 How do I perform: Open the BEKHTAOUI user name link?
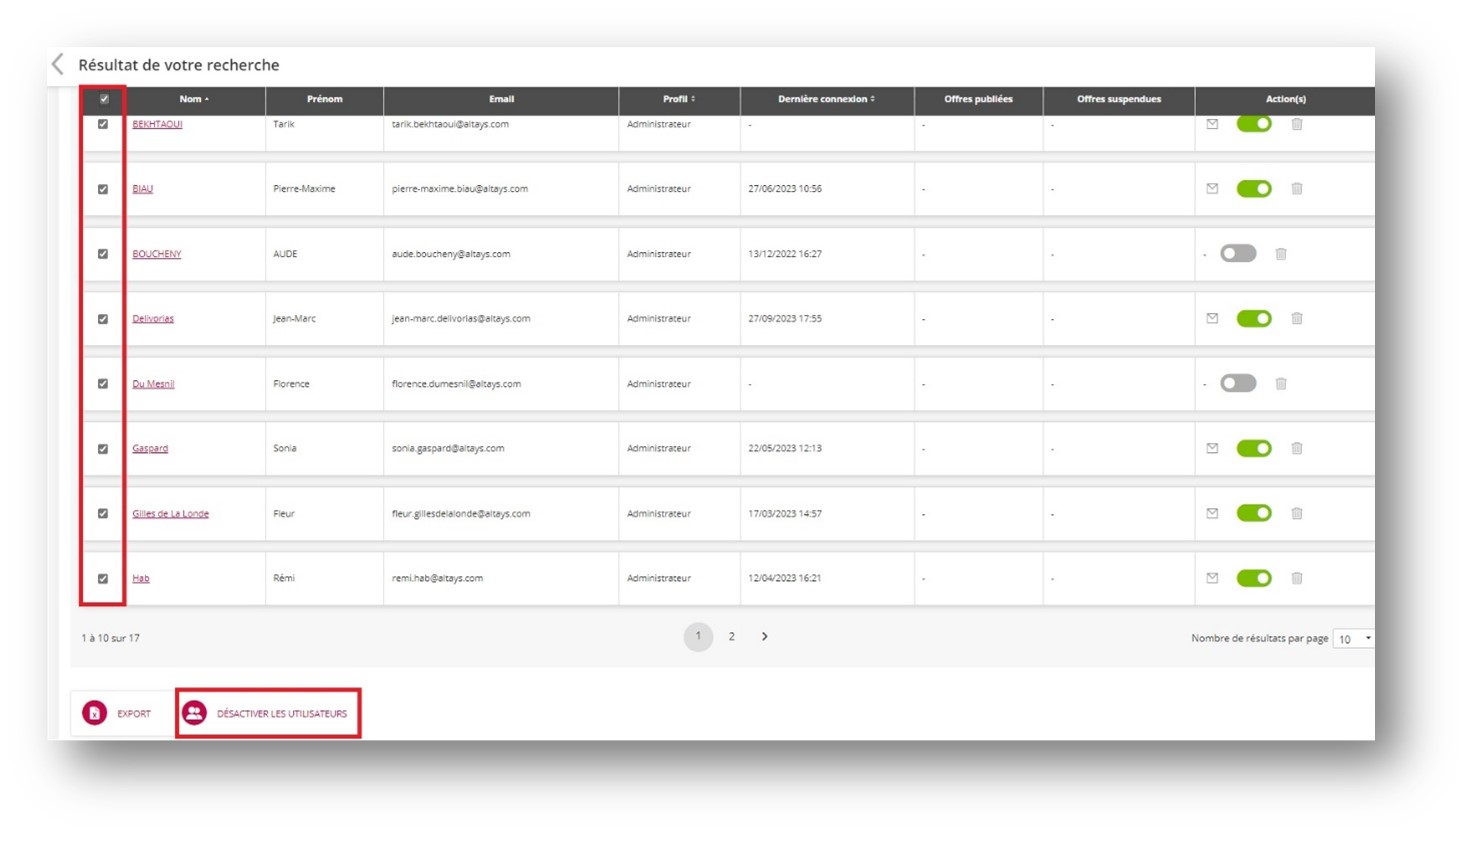pos(157,124)
